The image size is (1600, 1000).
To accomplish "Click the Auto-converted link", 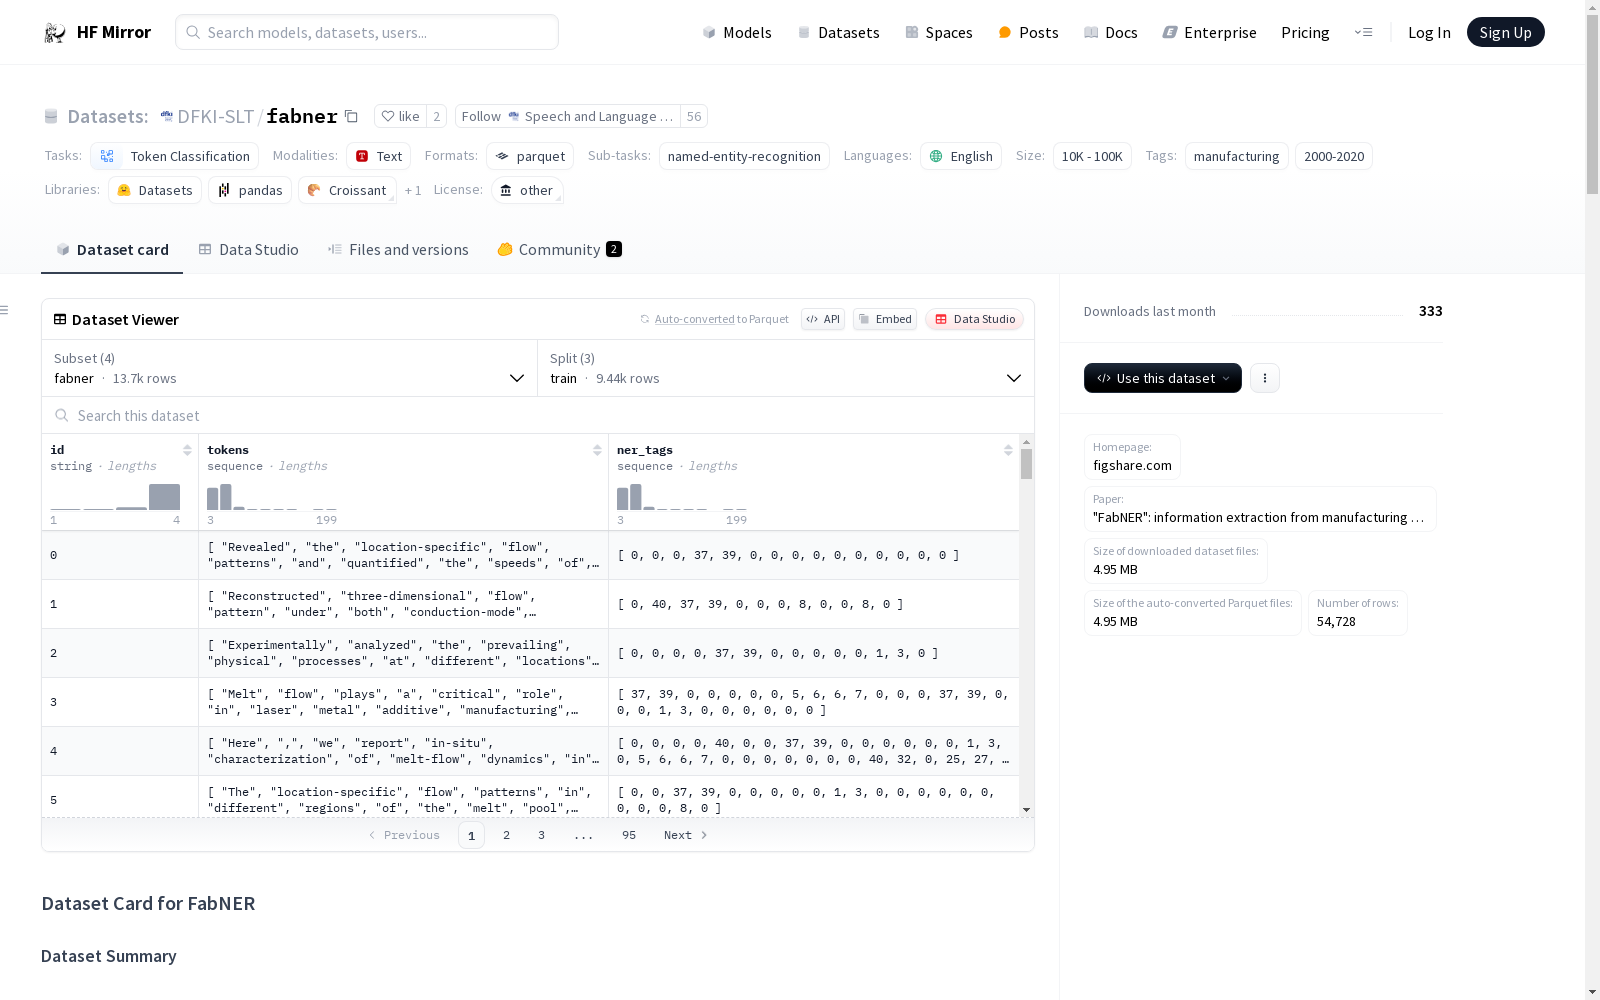I will coord(694,319).
